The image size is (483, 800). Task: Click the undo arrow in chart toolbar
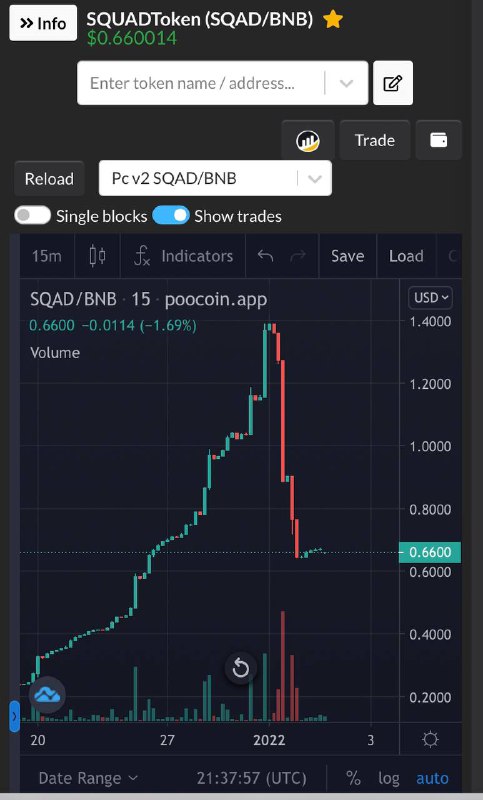265,256
